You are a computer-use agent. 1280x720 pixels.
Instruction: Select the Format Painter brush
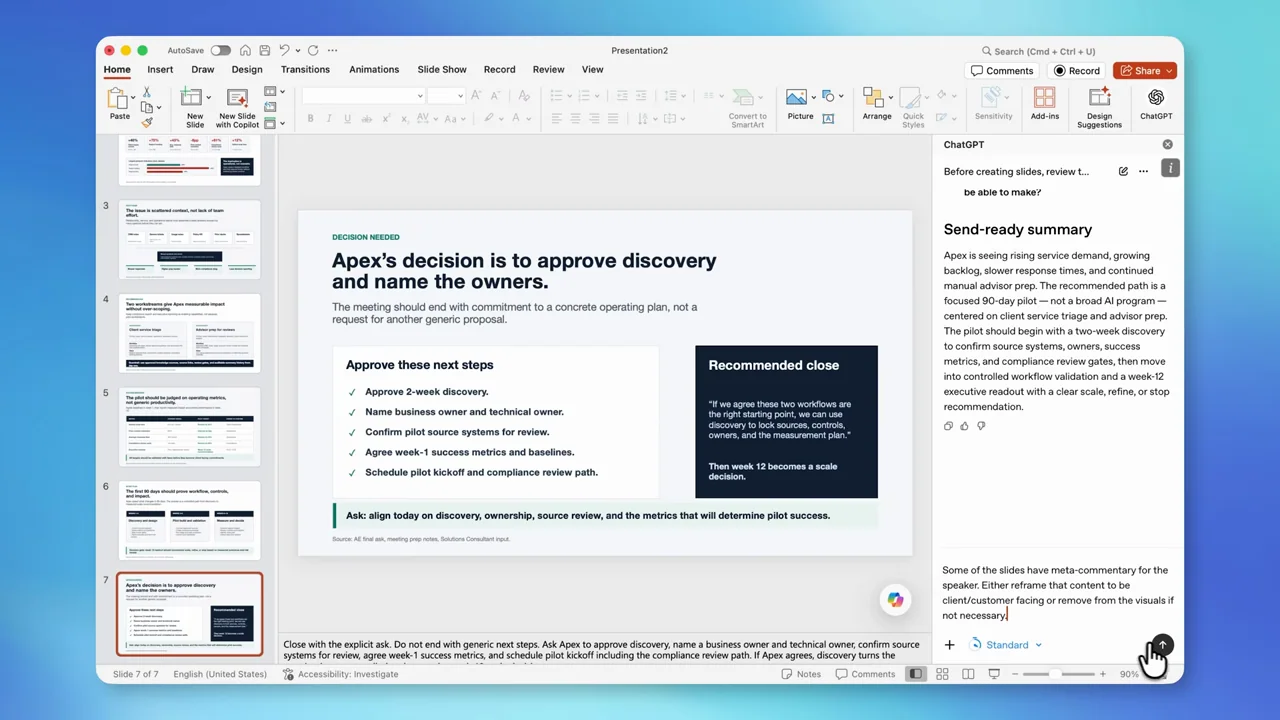pos(146,122)
